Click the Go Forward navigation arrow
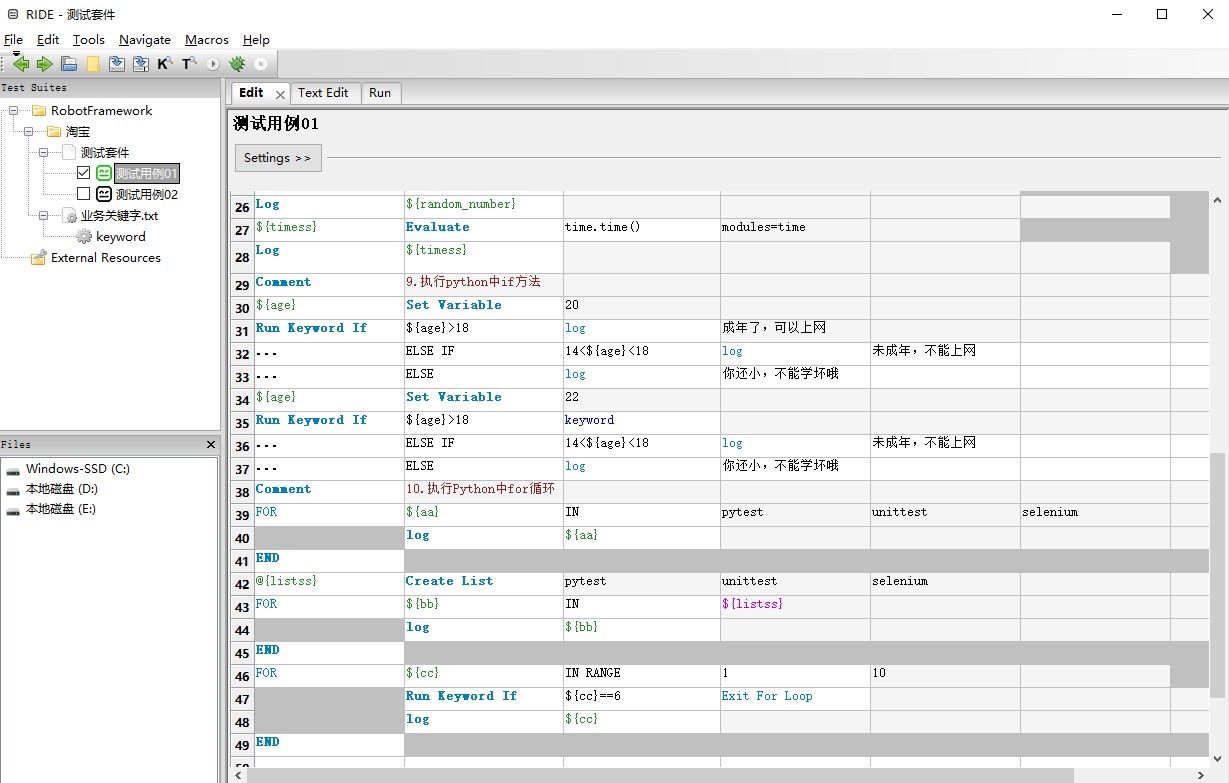This screenshot has height=783, width=1229. click(44, 63)
